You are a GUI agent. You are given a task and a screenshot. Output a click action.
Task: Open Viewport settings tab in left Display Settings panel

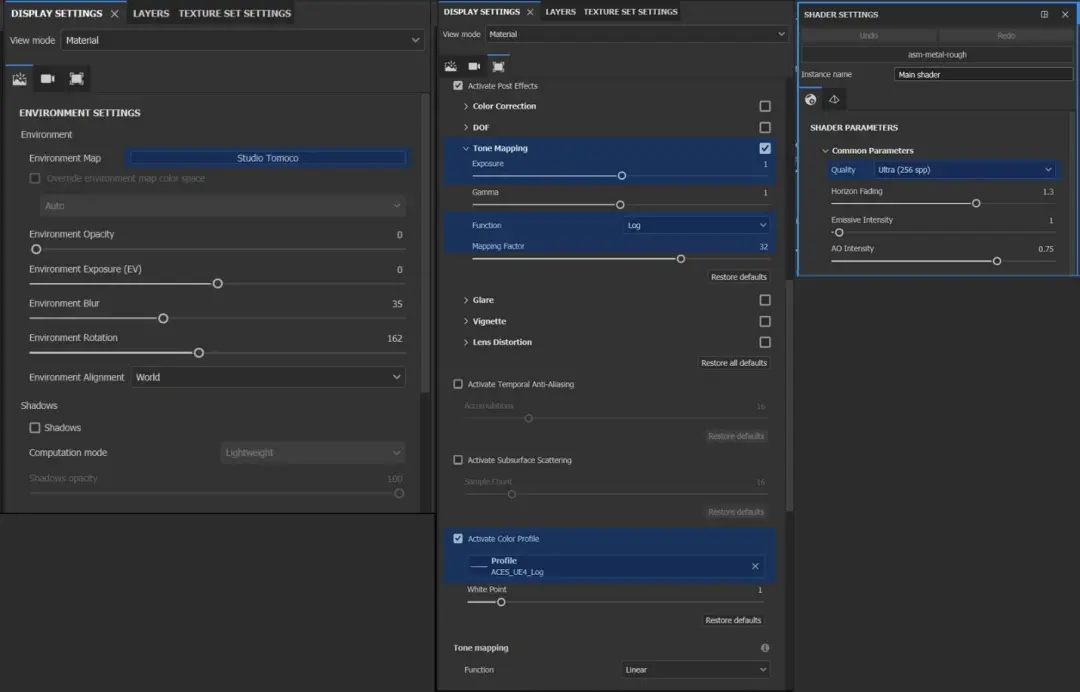coord(76,79)
